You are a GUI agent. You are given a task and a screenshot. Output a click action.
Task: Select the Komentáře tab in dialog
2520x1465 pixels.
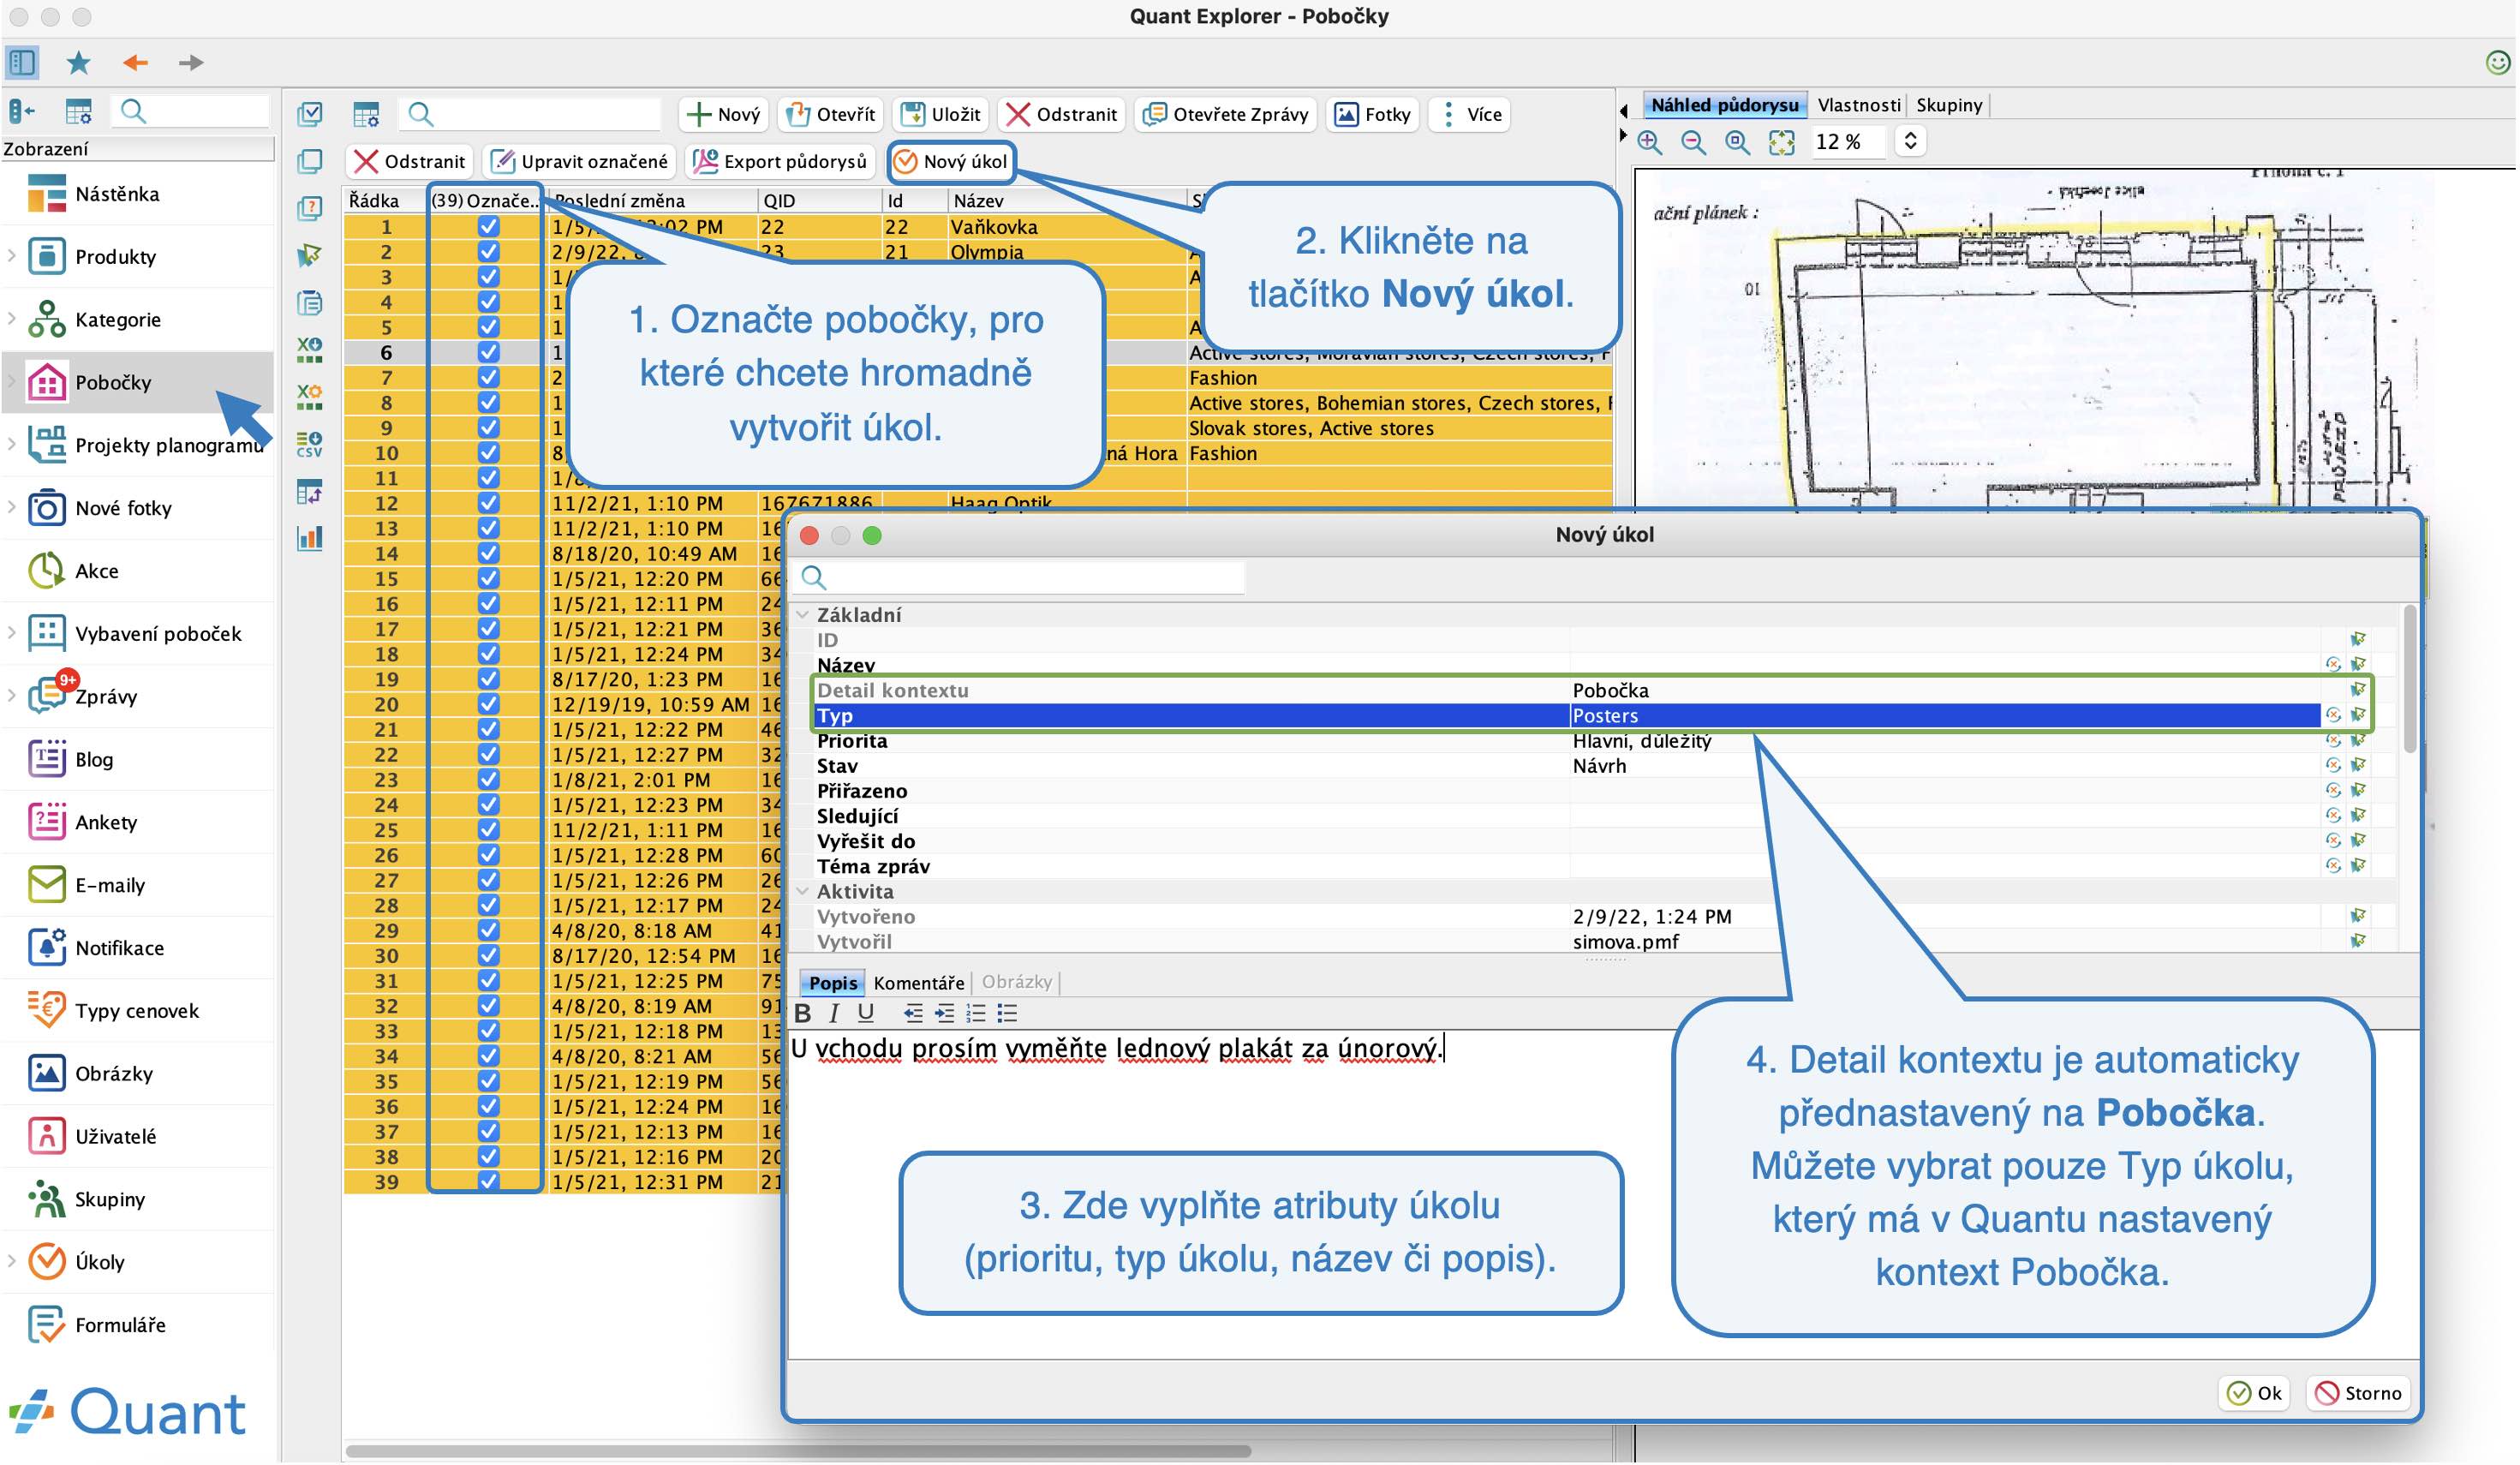tap(919, 983)
